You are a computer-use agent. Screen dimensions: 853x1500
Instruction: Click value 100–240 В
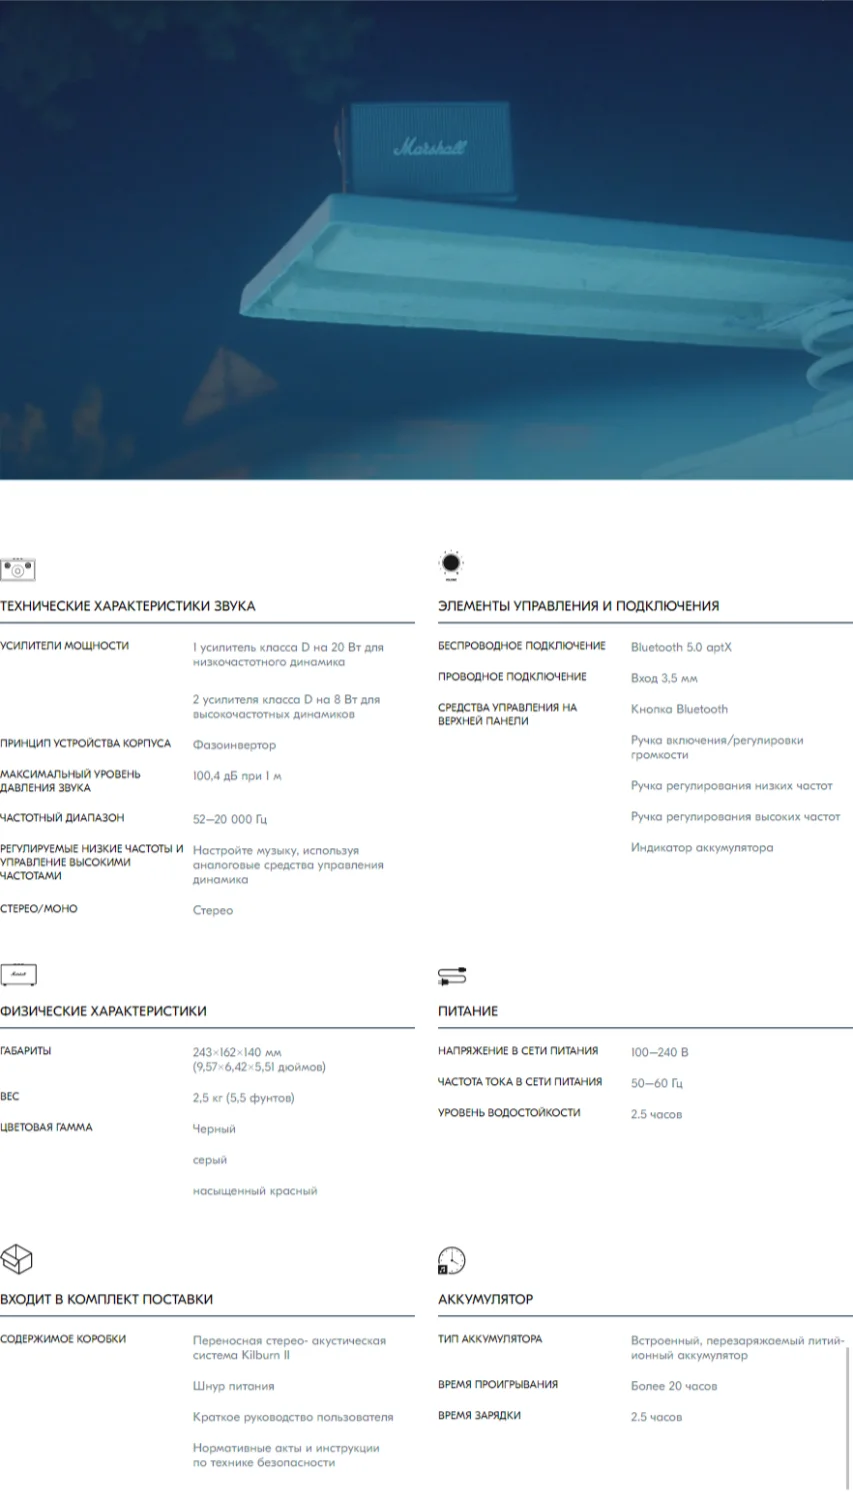click(x=660, y=1052)
